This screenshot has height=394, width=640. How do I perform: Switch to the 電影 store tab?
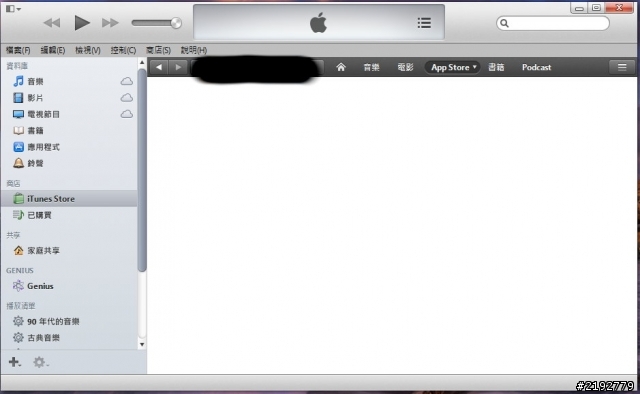click(405, 67)
